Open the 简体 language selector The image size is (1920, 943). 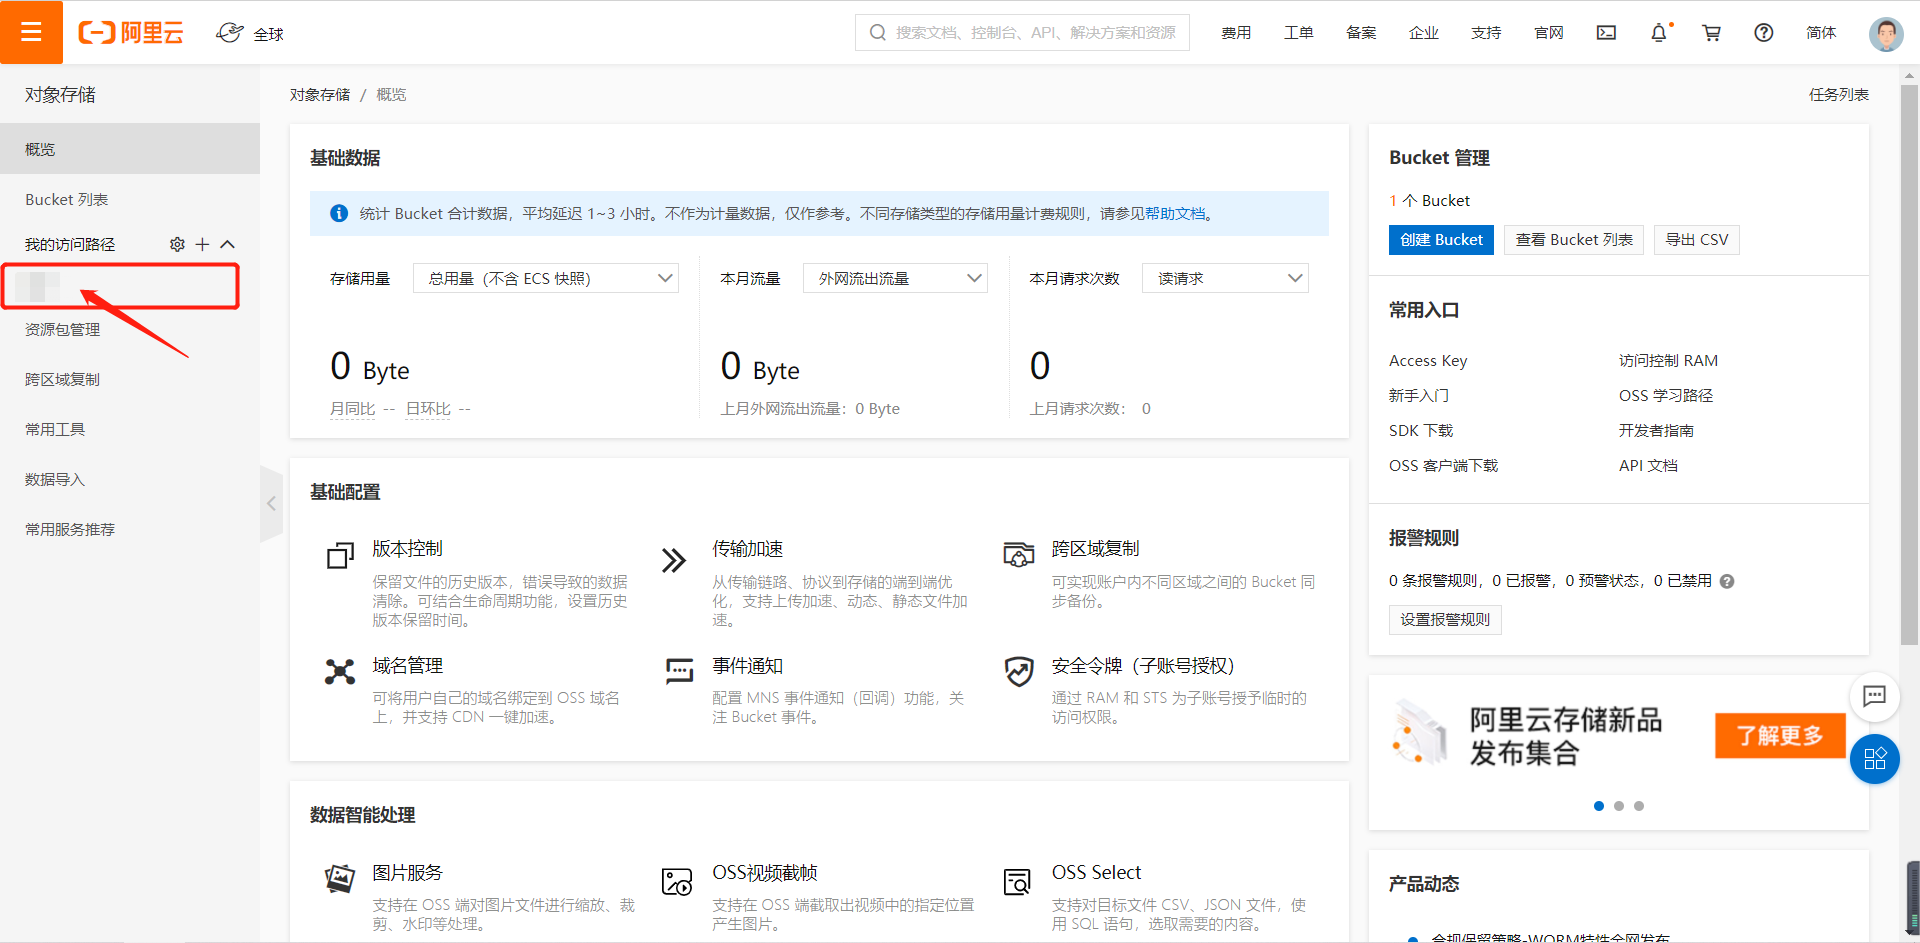tap(1821, 33)
